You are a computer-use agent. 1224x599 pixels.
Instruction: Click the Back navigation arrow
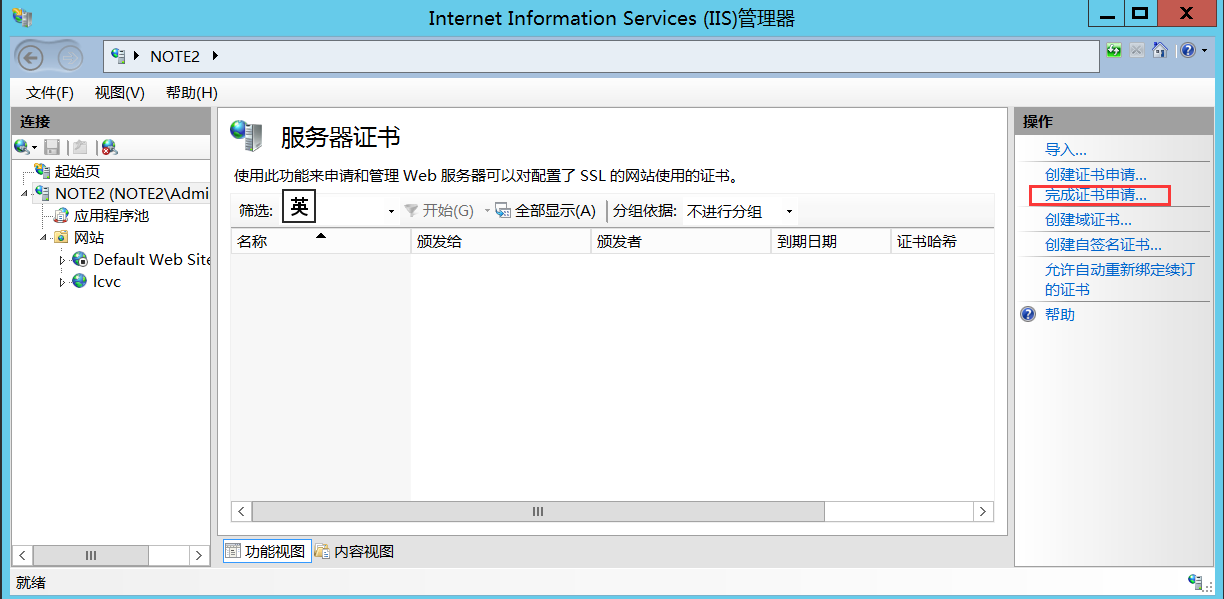tap(30, 56)
